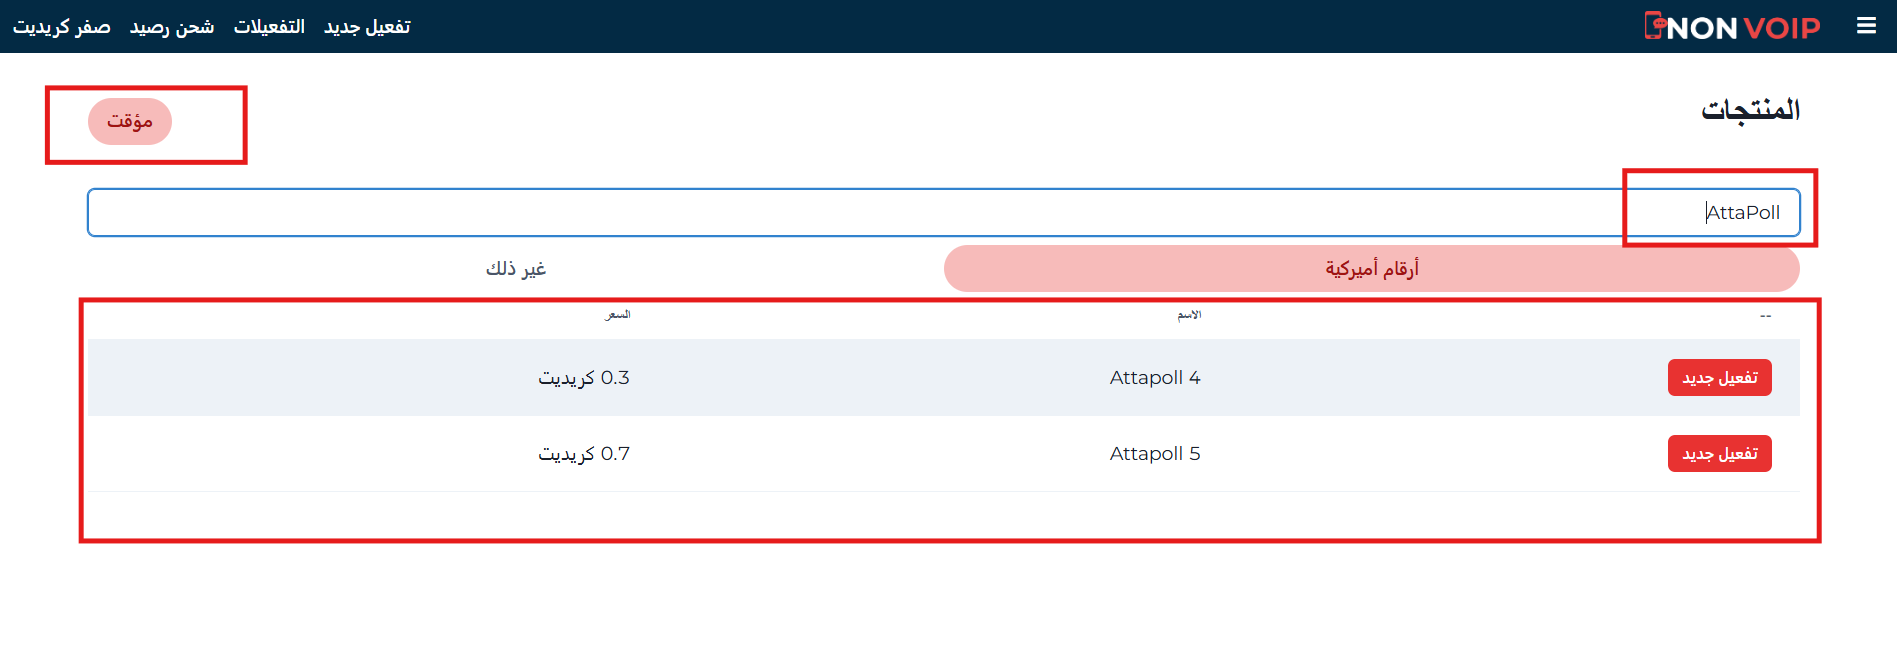Click the المنتجات page heading
The height and width of the screenshot is (650, 1897).
(x=1750, y=110)
